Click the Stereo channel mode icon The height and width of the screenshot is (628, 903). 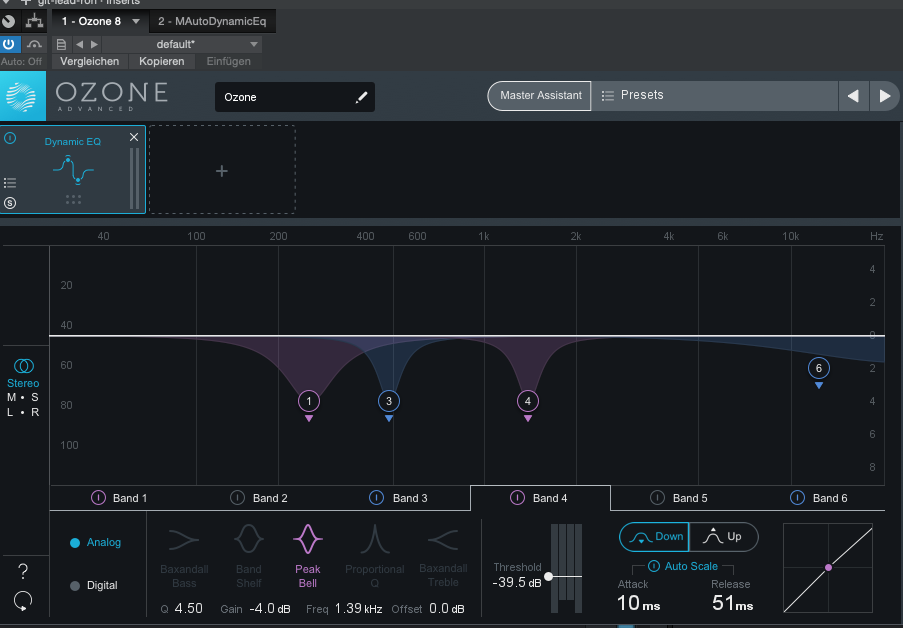(x=24, y=366)
